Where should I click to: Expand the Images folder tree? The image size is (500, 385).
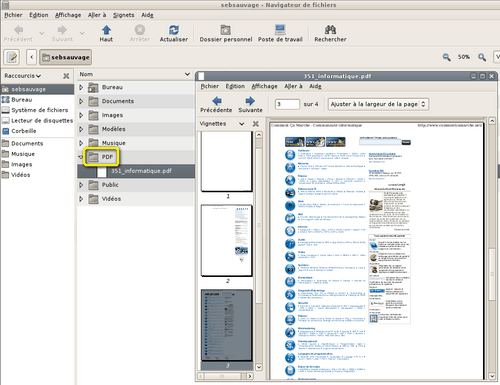pyautogui.click(x=81, y=115)
